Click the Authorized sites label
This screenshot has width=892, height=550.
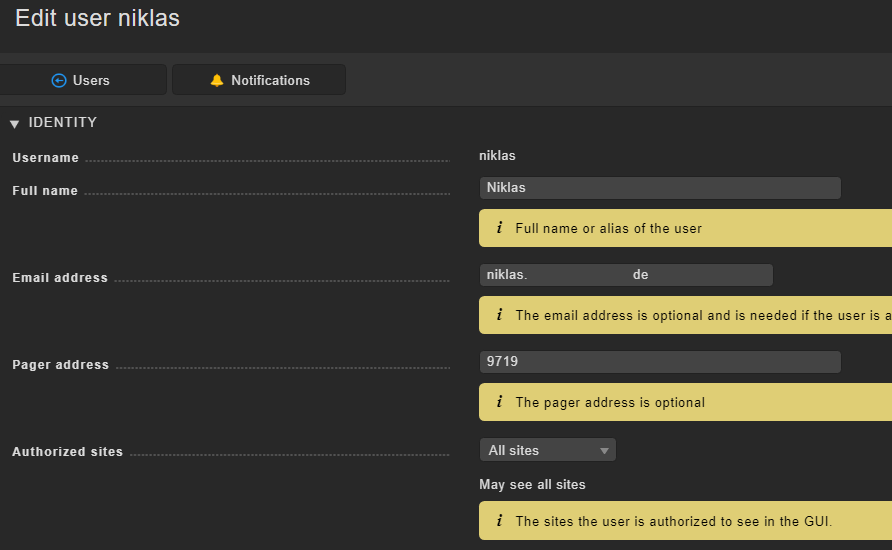pyautogui.click(x=67, y=452)
